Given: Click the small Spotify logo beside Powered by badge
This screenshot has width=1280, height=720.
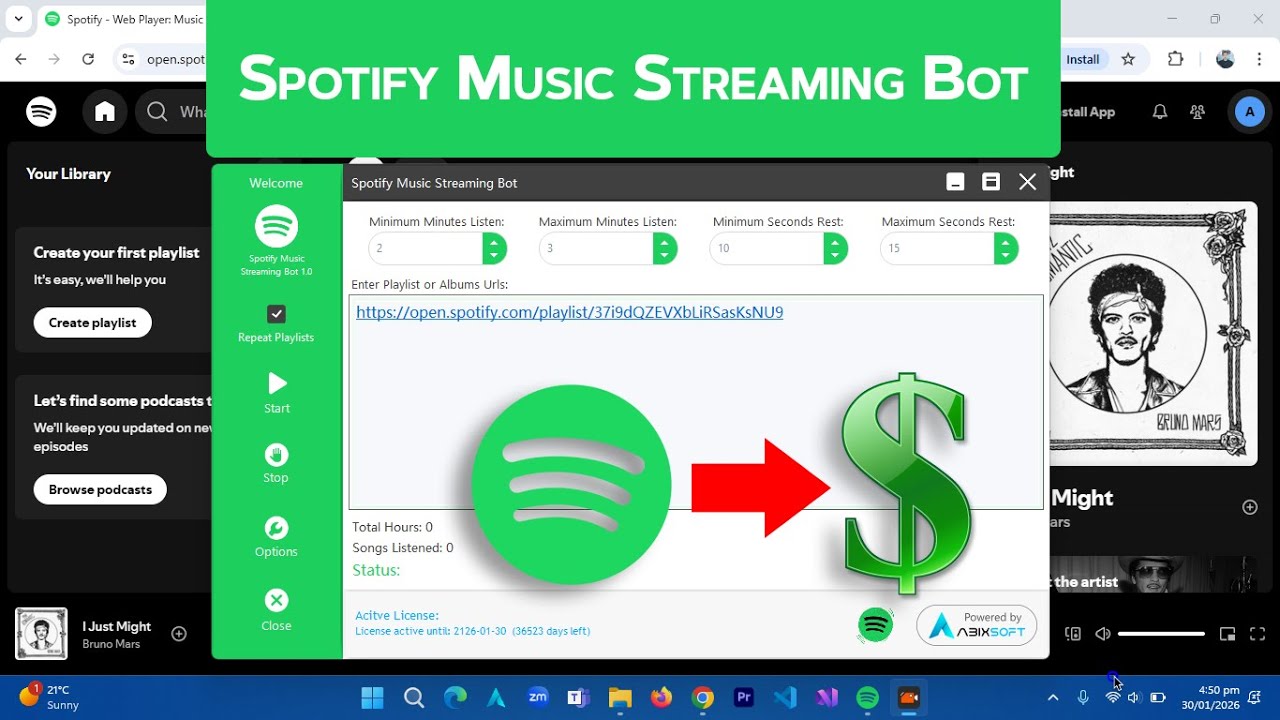Looking at the screenshot, I should (876, 625).
